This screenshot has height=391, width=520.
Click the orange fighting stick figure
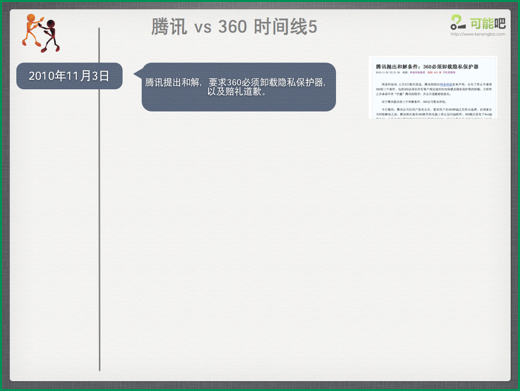[x=32, y=30]
